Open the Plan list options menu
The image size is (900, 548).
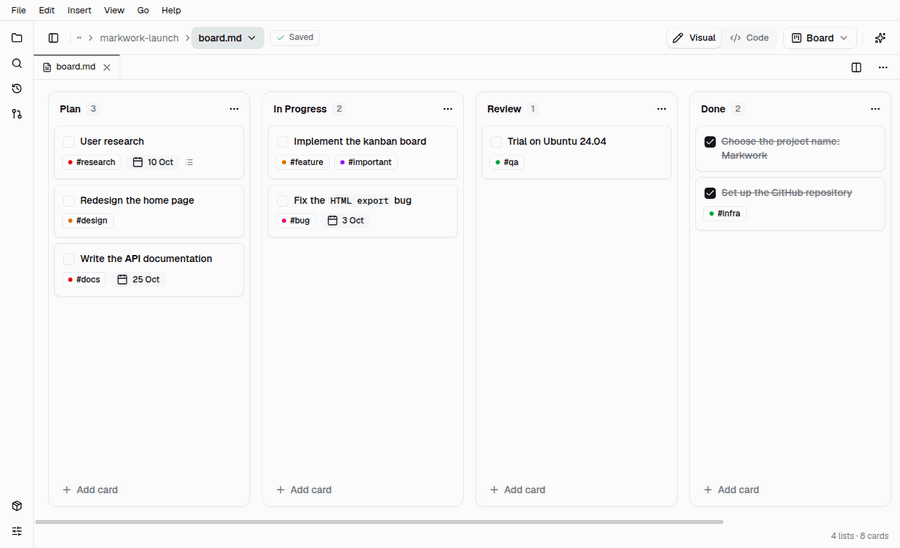234,109
